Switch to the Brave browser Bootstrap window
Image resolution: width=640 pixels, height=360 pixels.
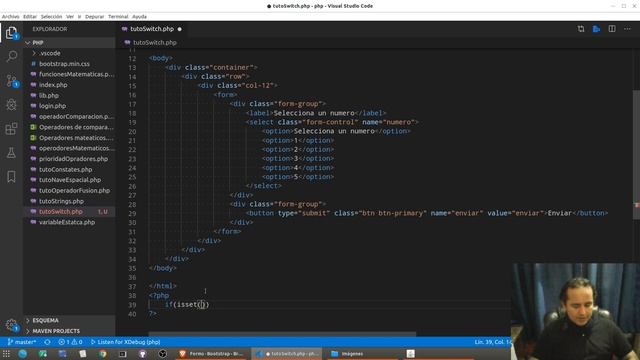point(211,354)
